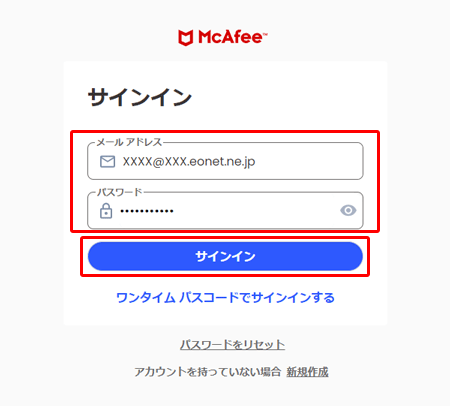This screenshot has width=450, height=406.
Task: Open ワンタイム パスコードでサインインする link
Action: pos(225,297)
